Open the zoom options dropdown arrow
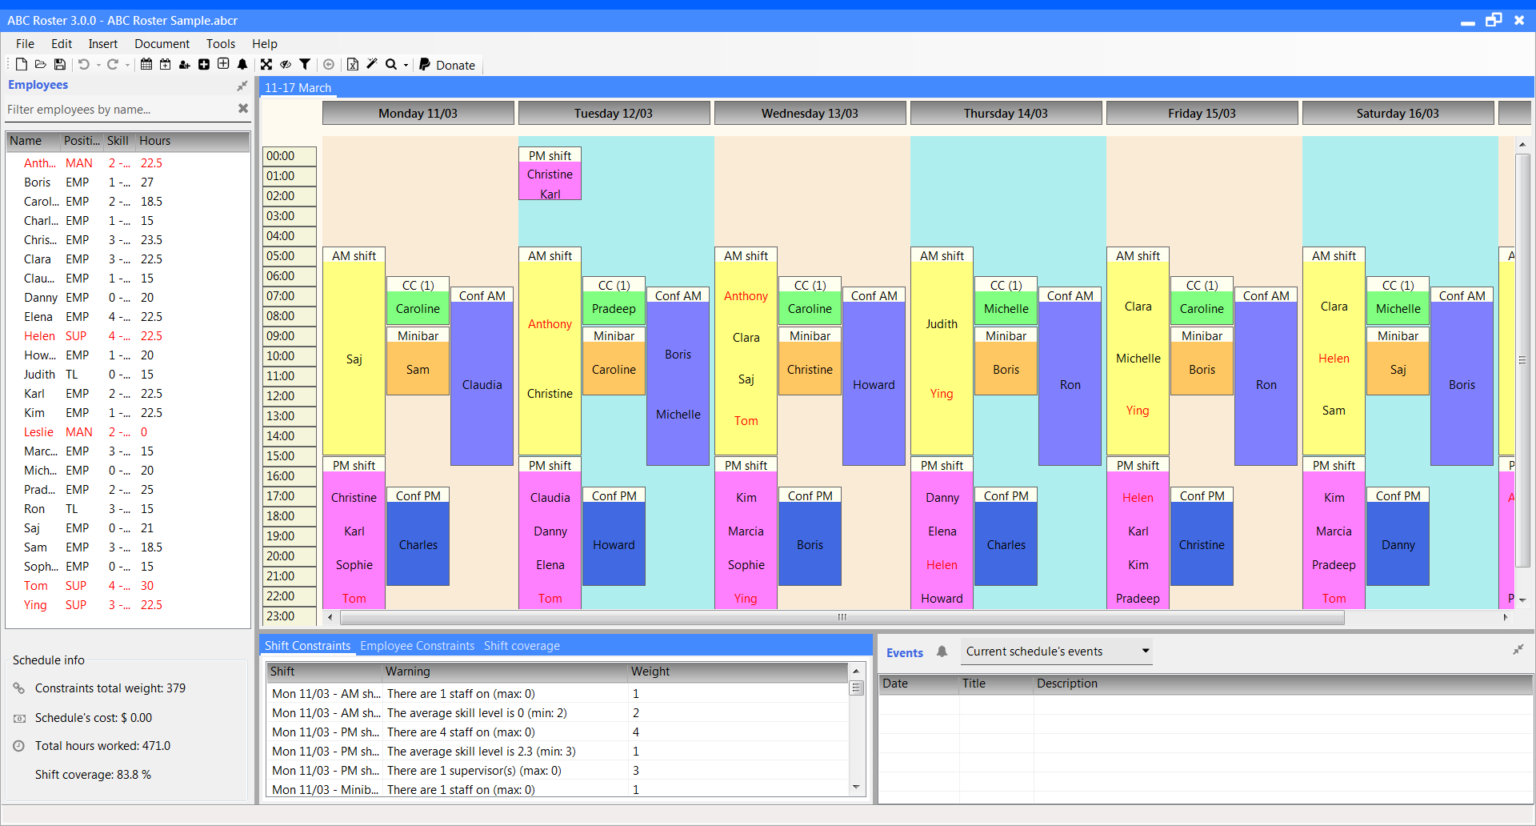Screen dimensions: 1536x826 click(406, 63)
